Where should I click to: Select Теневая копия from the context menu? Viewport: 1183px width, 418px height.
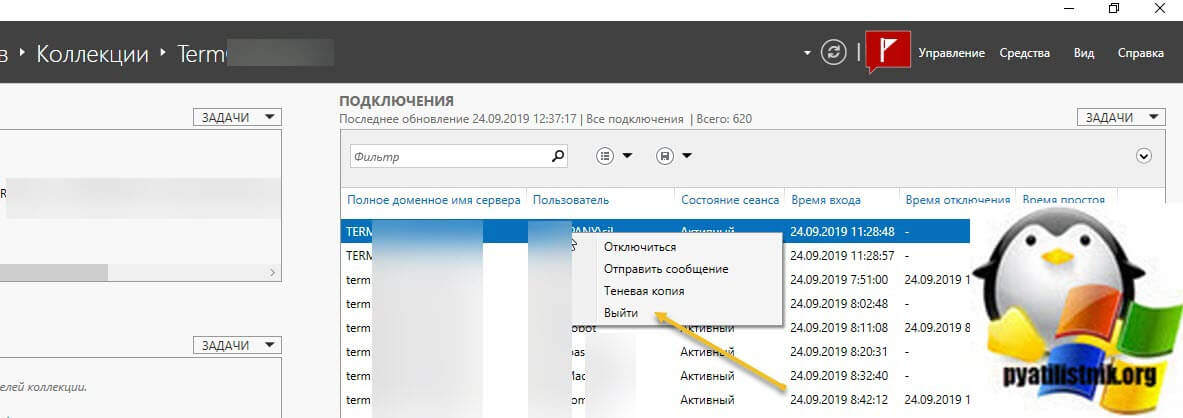click(x=644, y=291)
